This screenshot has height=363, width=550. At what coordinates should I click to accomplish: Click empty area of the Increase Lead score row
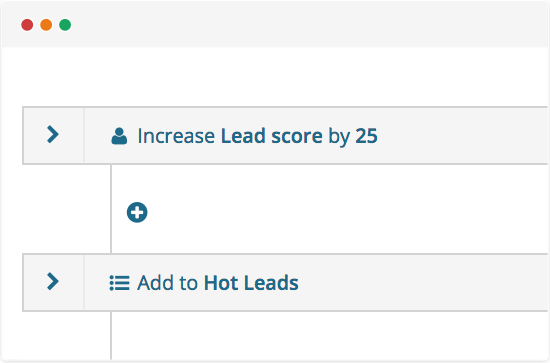click(x=463, y=135)
